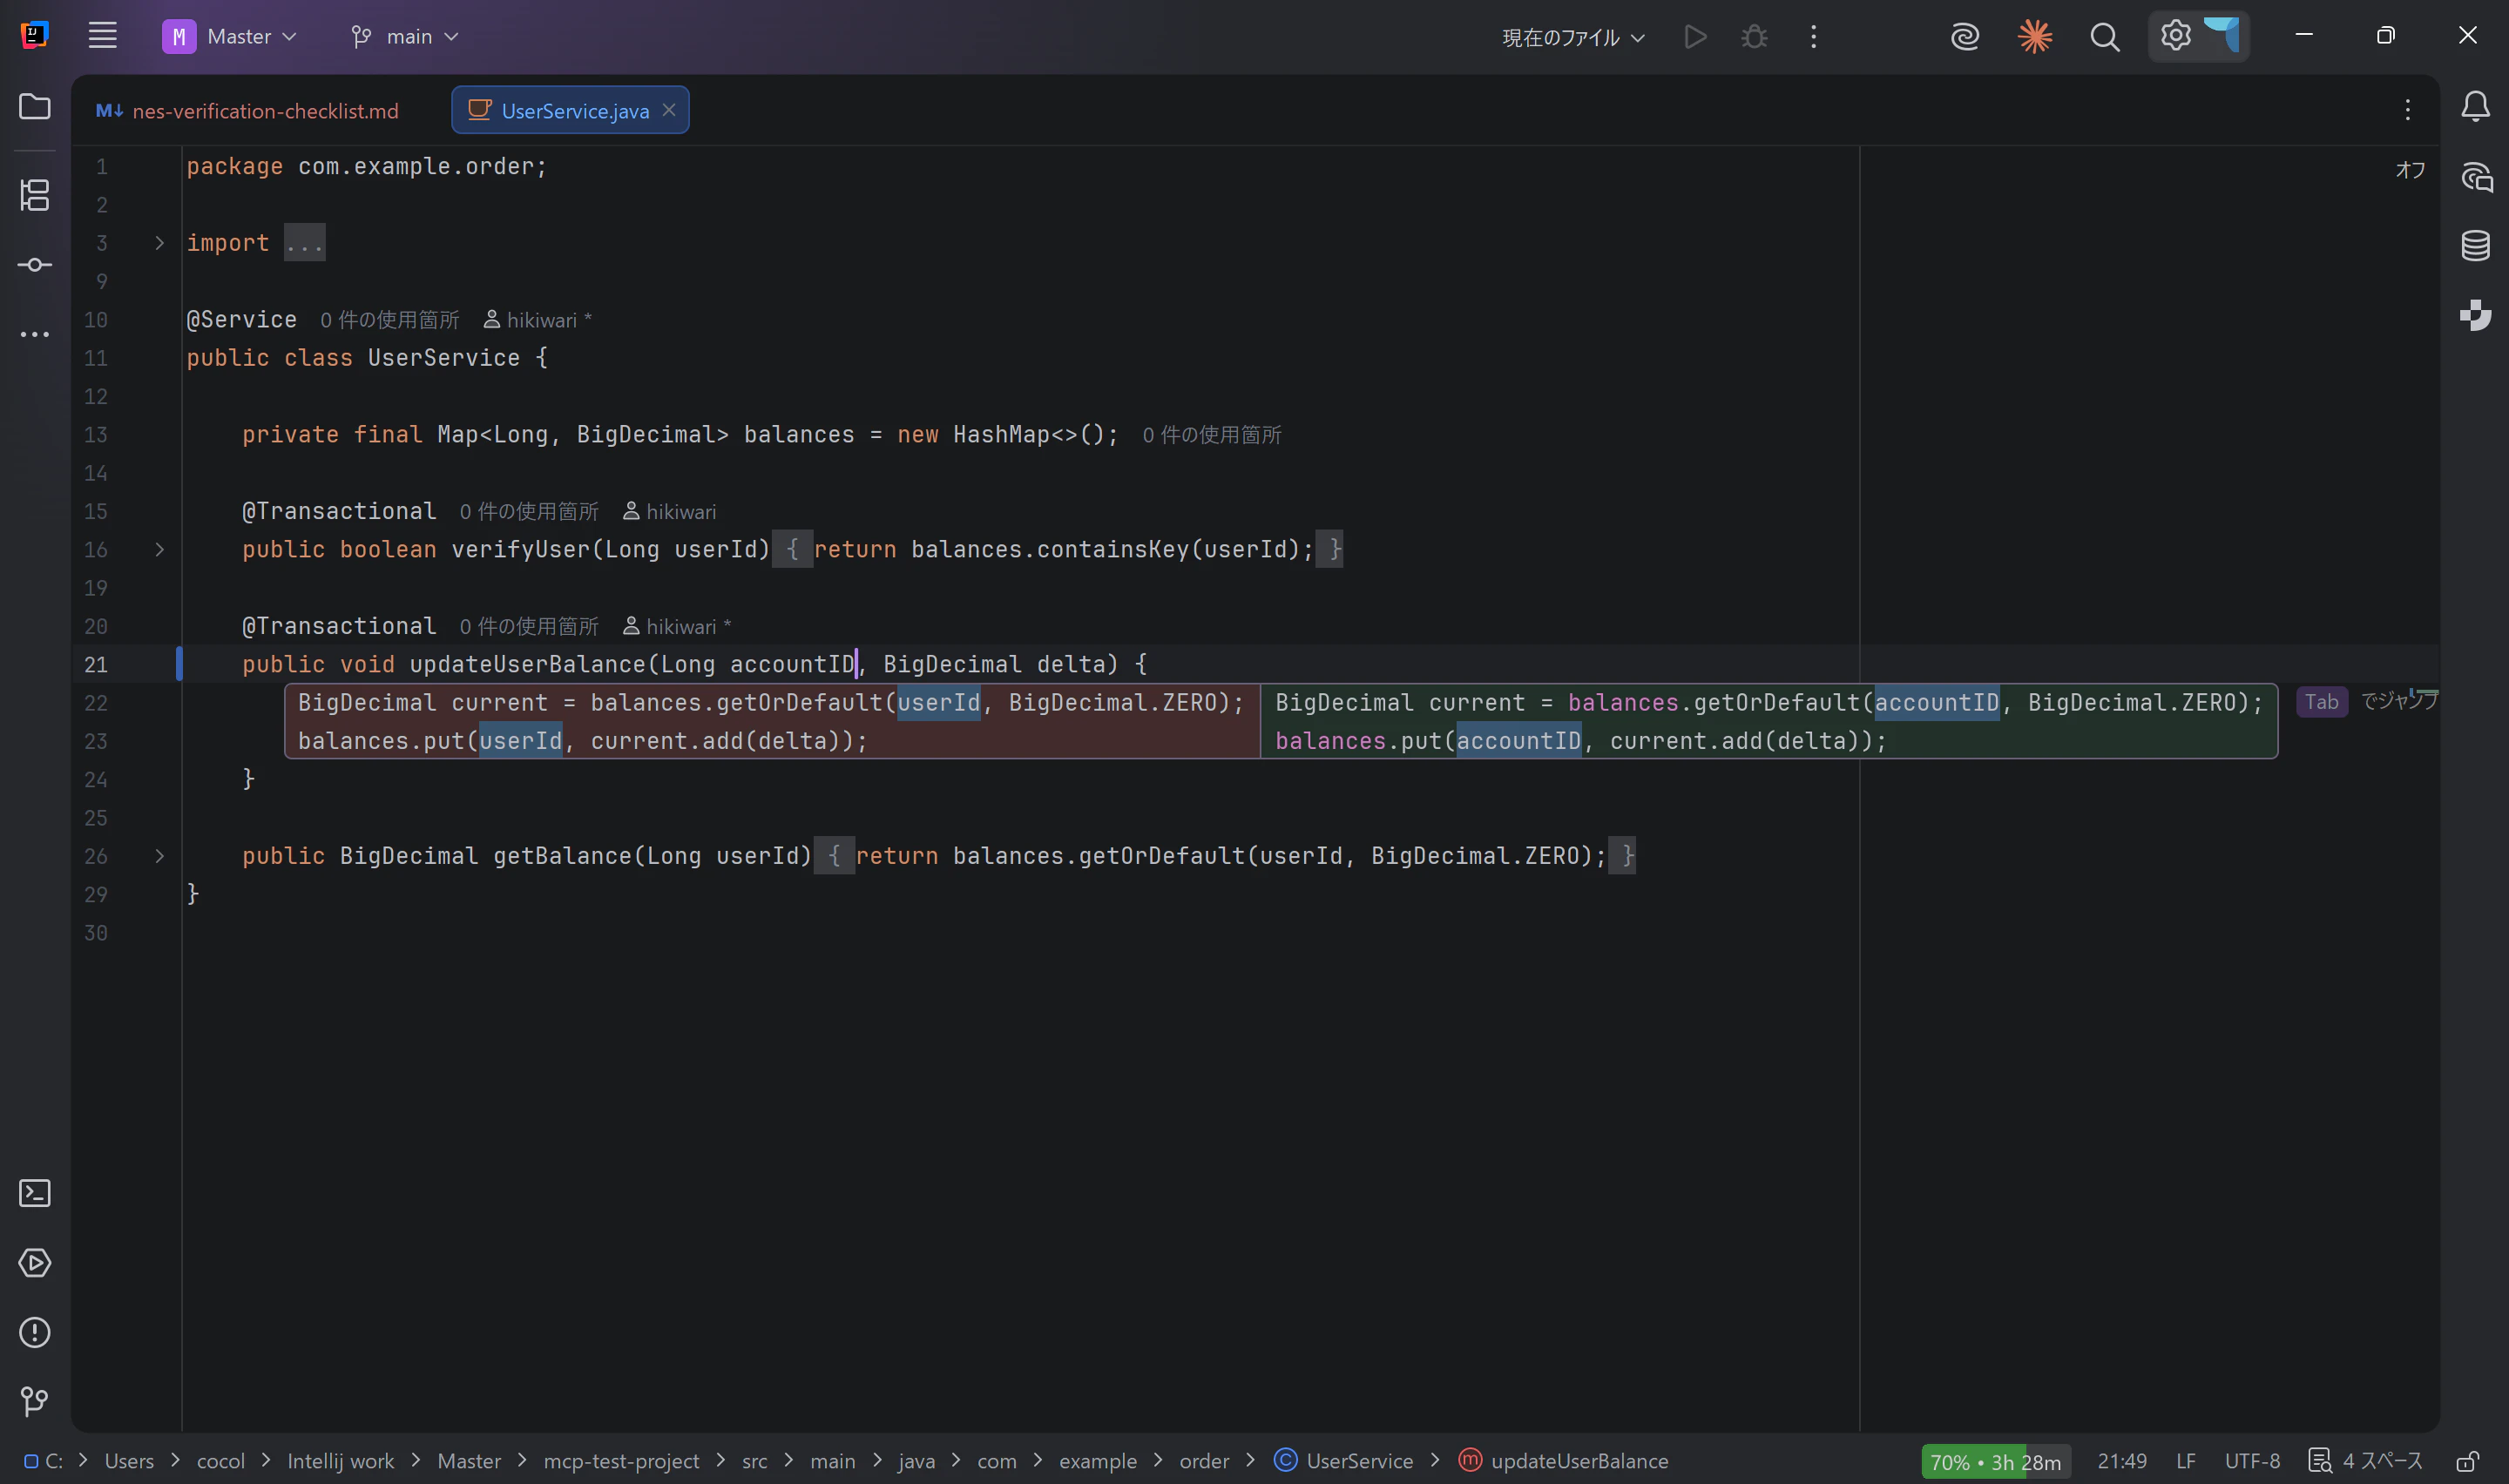Viewport: 2509px width, 1484px height.
Task: Click the Run button
Action: (1695, 37)
